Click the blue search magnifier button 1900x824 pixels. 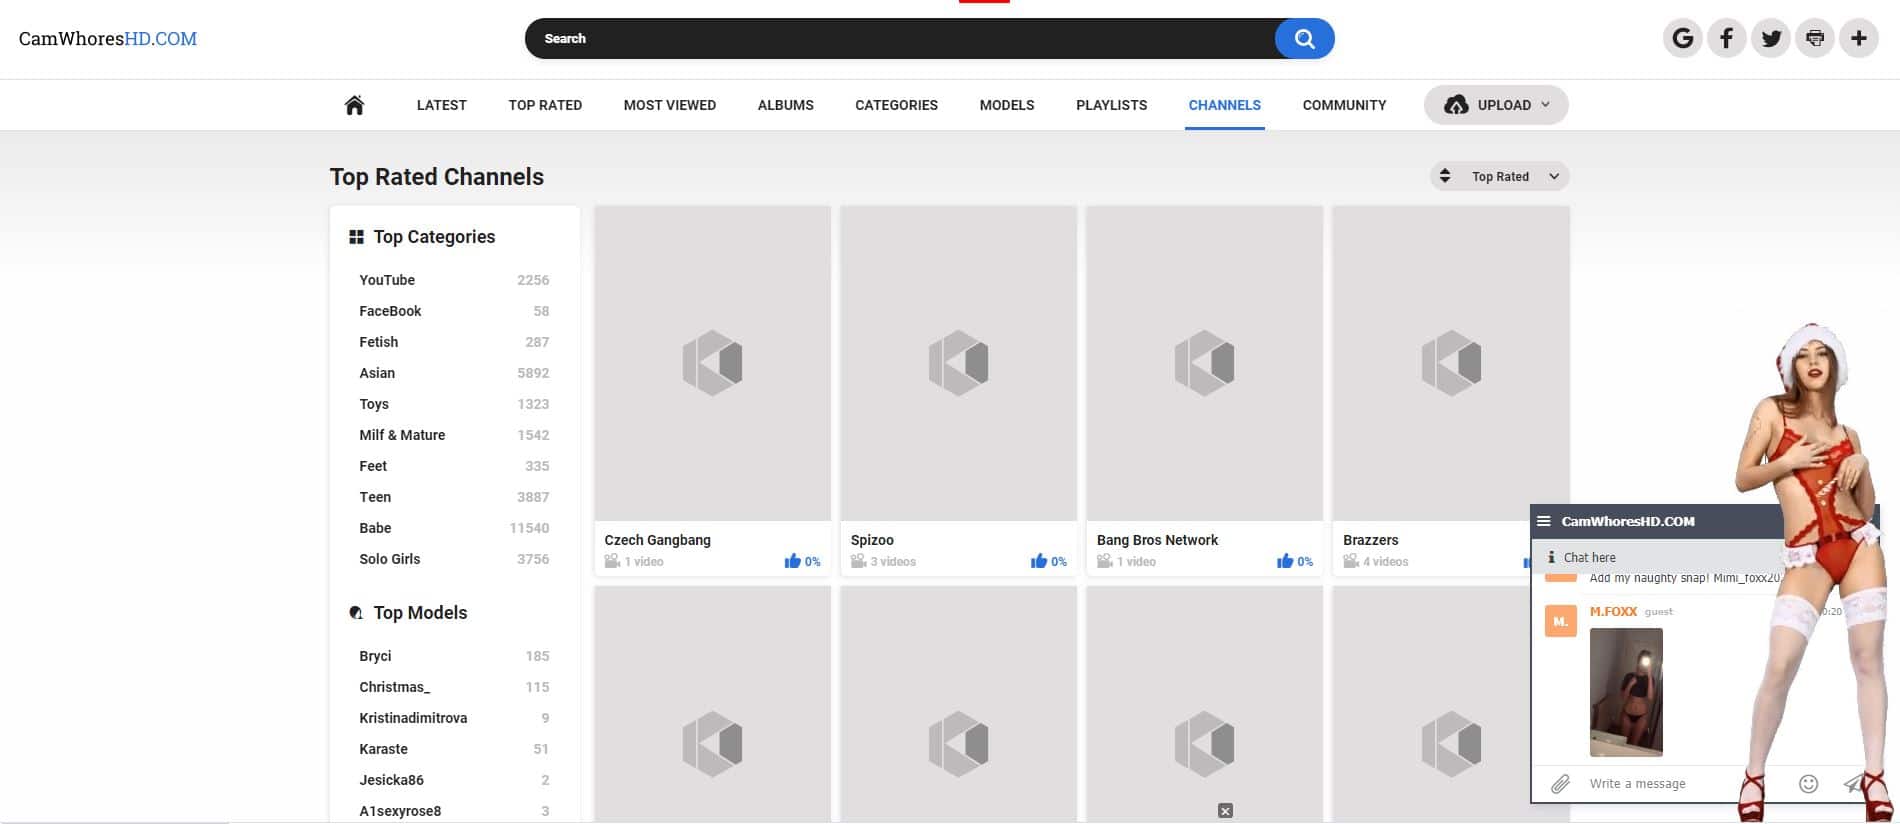pos(1304,39)
